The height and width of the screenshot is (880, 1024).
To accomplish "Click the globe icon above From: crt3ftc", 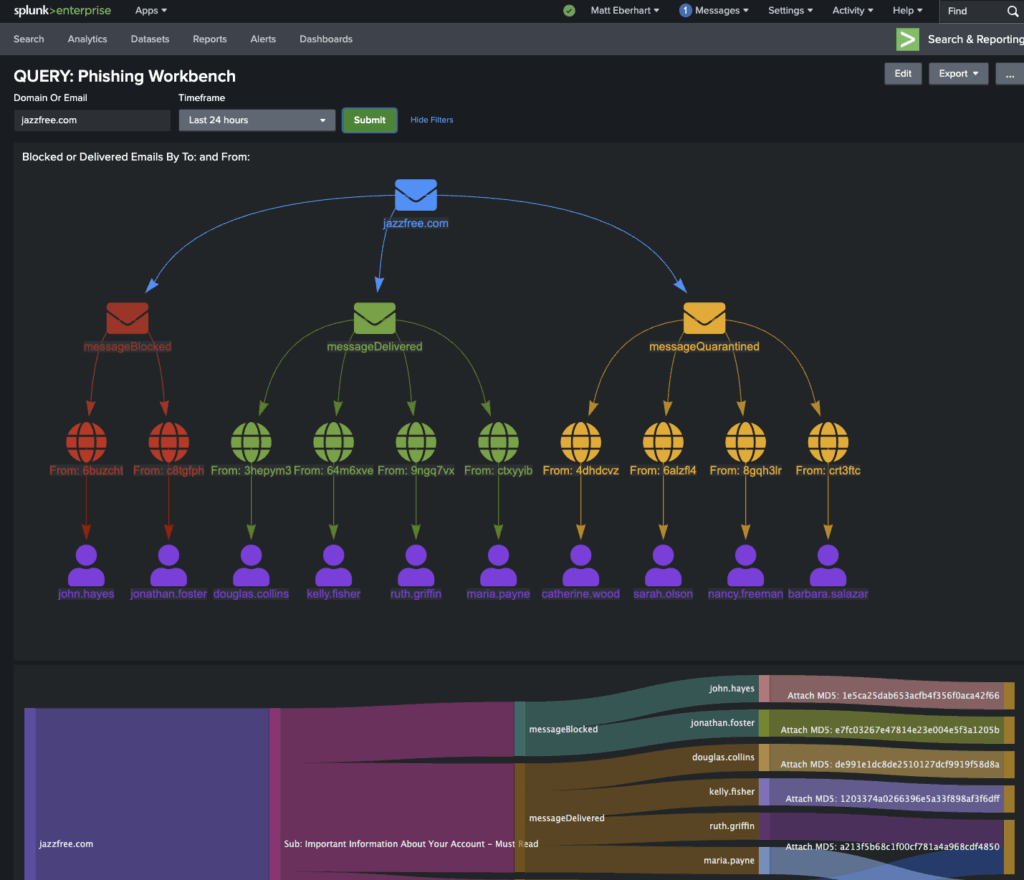I will [827, 441].
